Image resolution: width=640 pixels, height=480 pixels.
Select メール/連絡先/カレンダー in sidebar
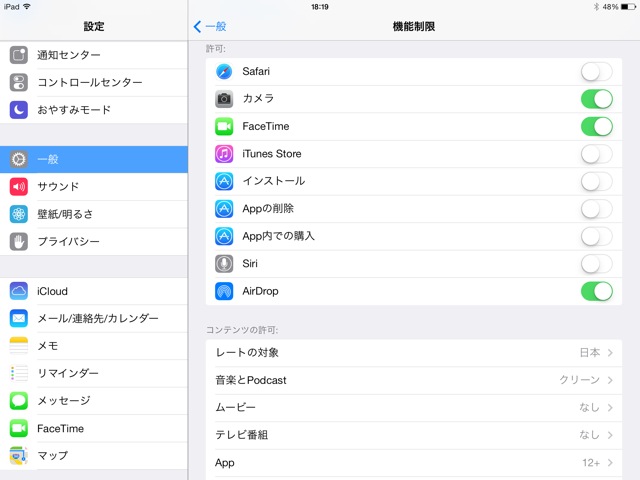[94, 318]
